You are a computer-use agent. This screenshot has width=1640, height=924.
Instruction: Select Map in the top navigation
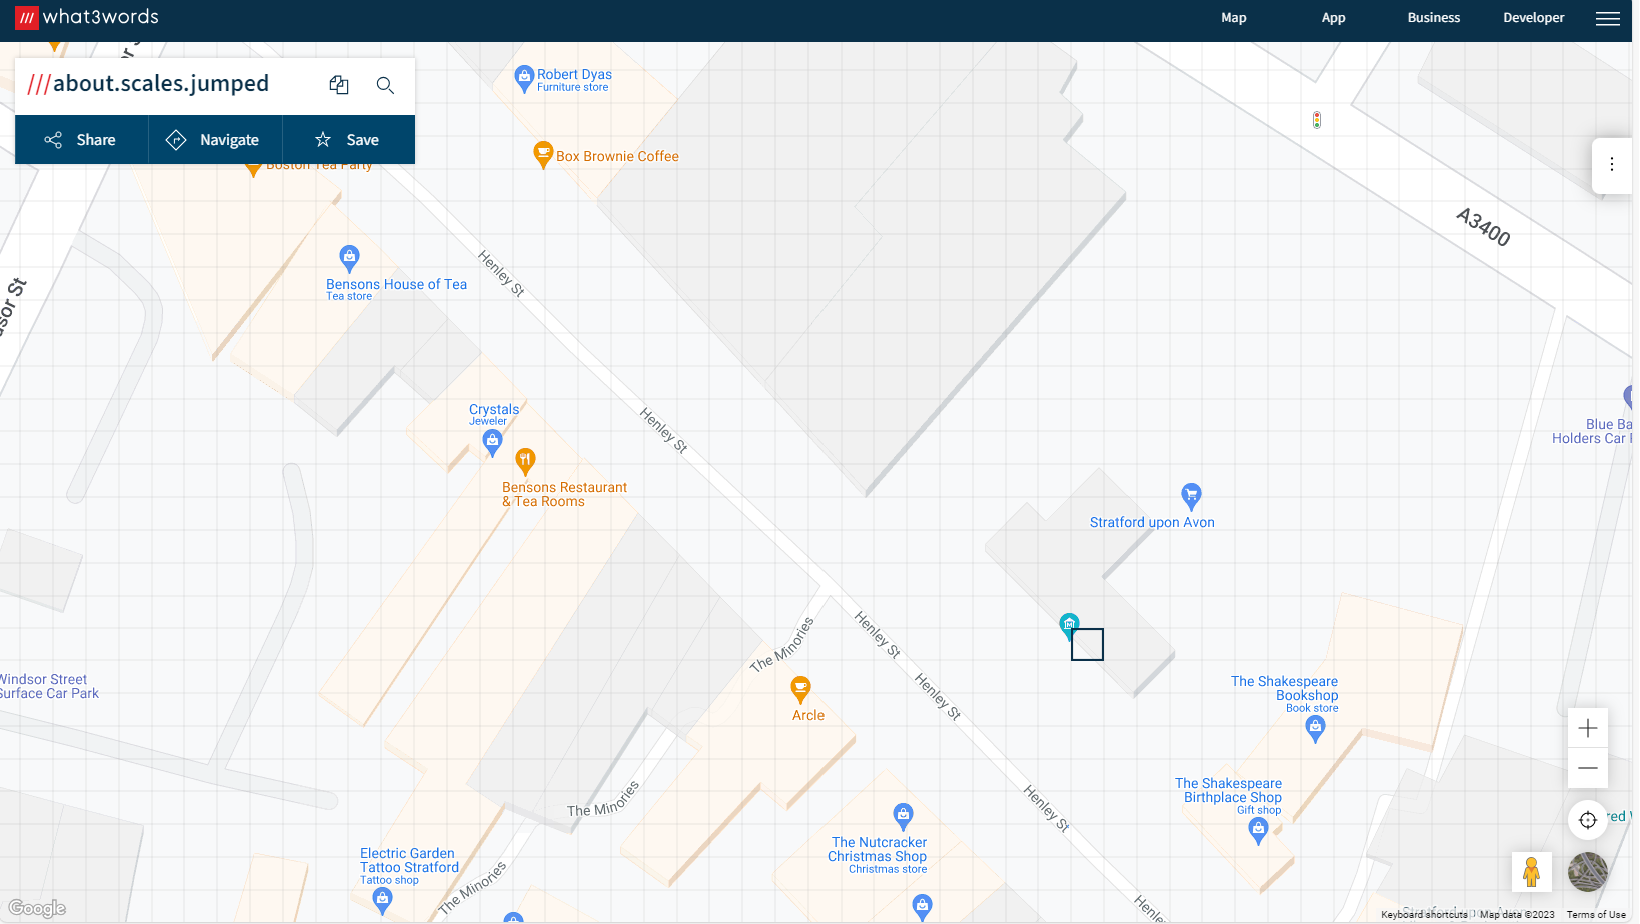pos(1233,17)
